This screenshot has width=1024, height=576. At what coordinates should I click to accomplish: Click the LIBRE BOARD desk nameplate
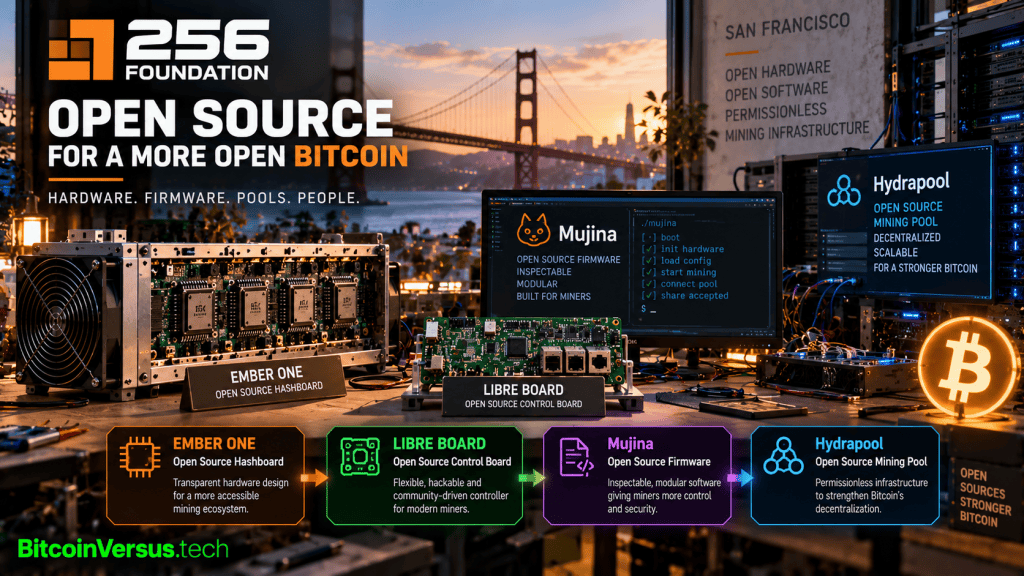pyautogui.click(x=523, y=396)
